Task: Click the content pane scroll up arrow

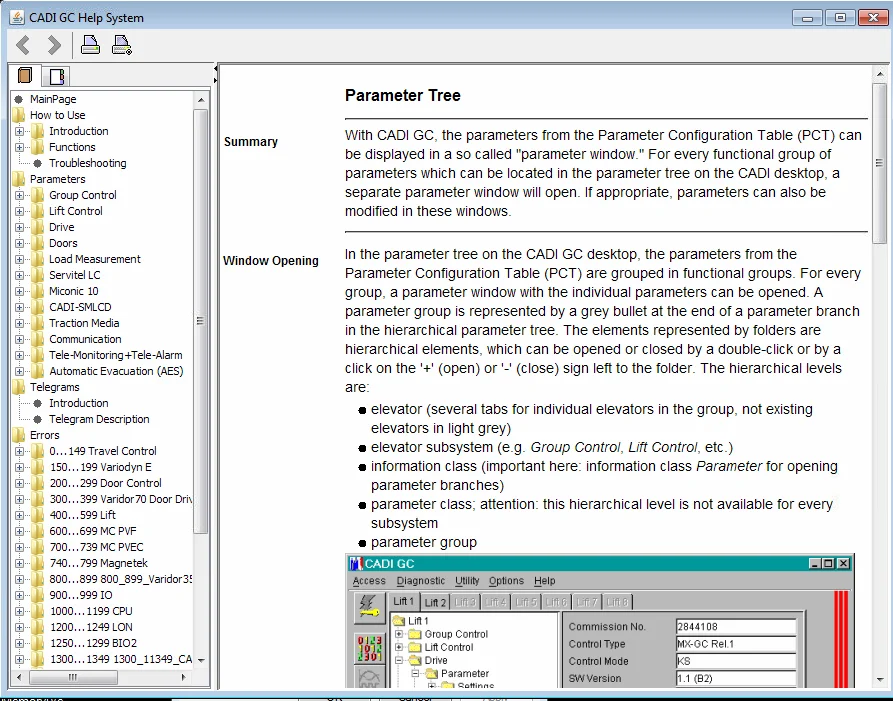Action: pos(880,75)
